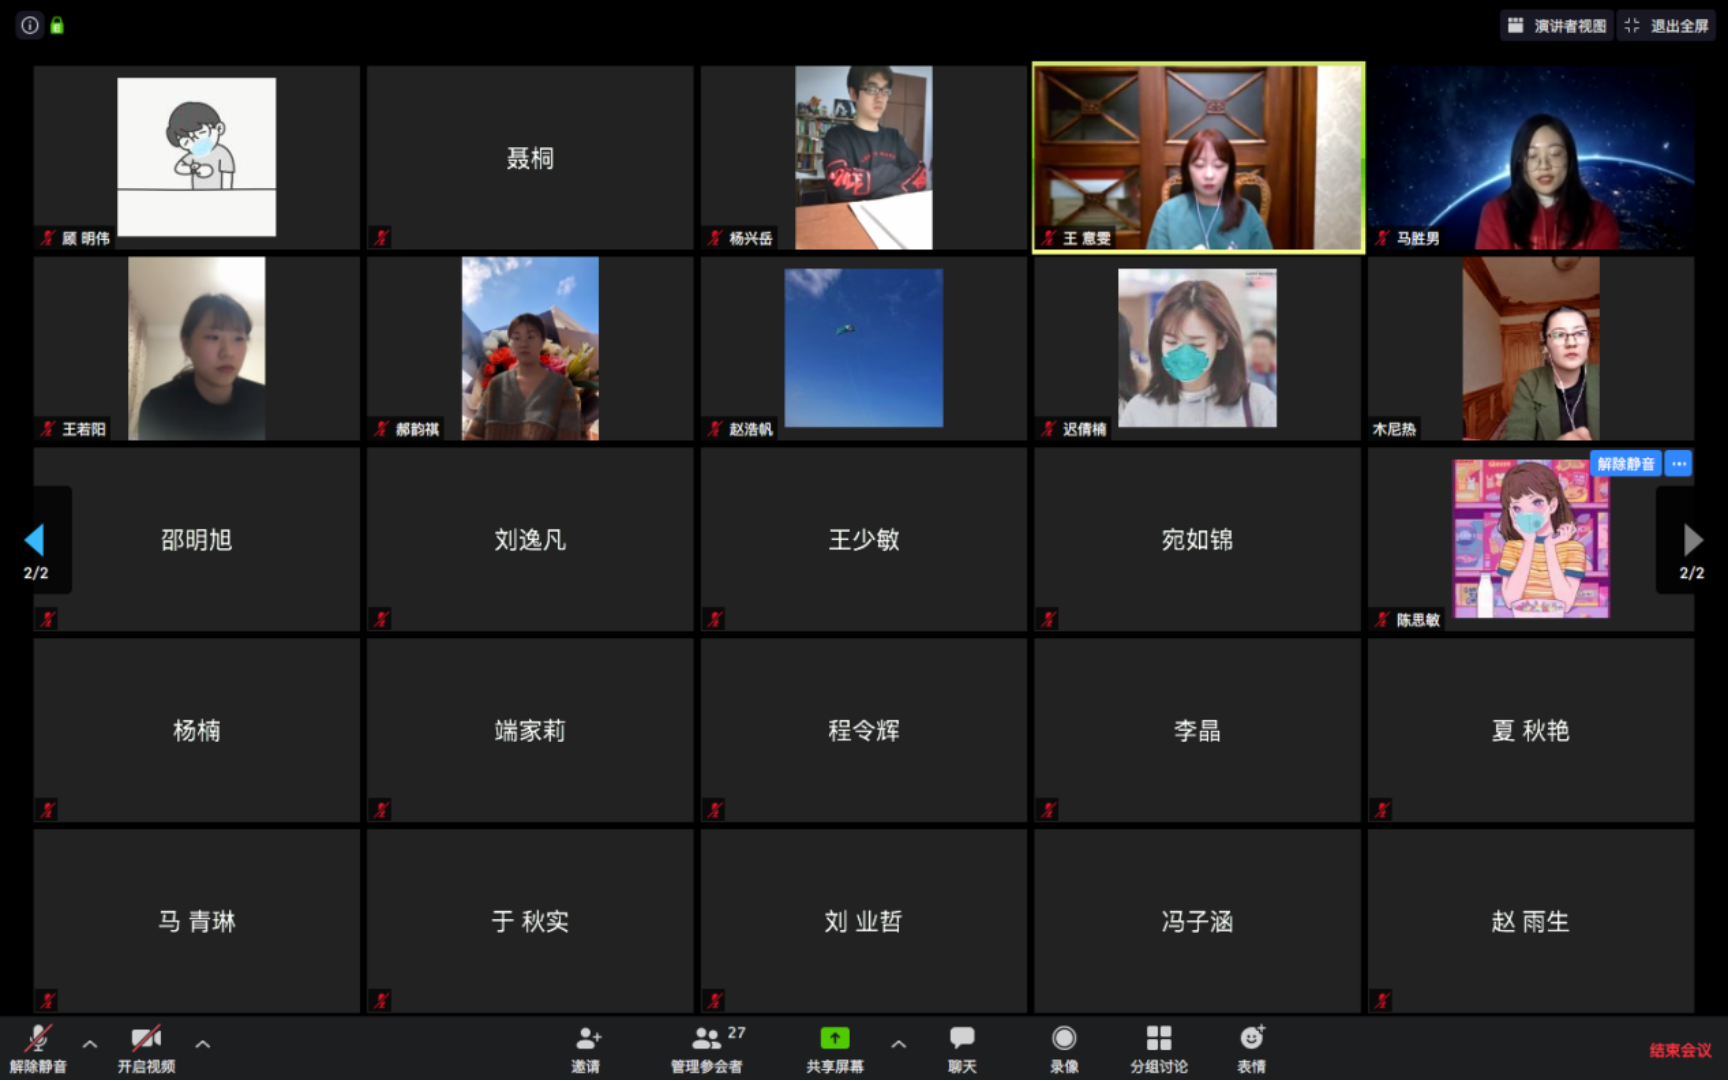Open more options on 陈思敏's video tile
Screen dimensions: 1728x1081
[x=1678, y=463]
